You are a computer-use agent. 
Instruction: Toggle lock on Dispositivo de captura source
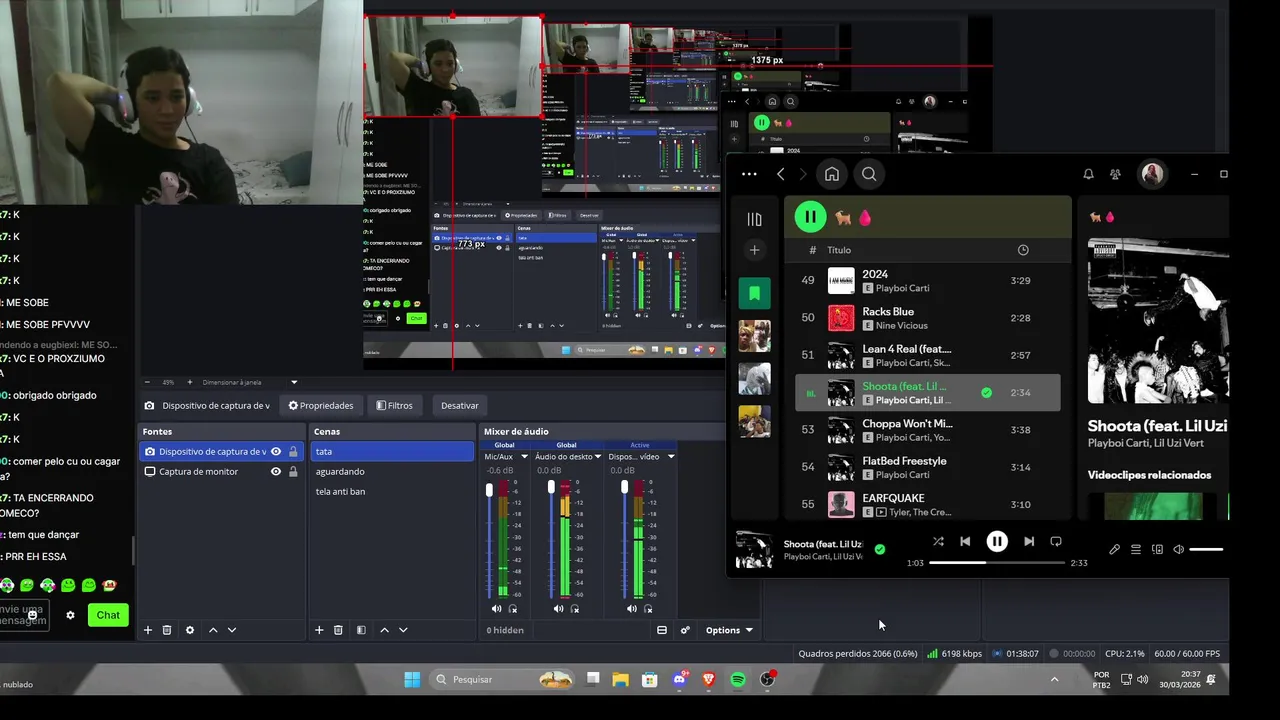click(x=293, y=452)
